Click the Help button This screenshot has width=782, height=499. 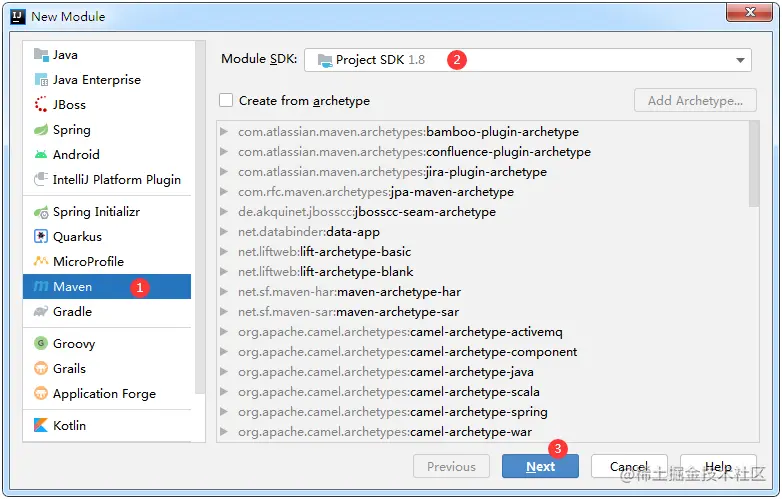click(718, 466)
